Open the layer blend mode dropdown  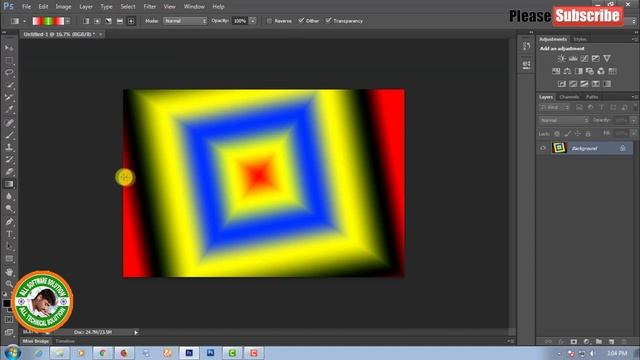click(x=564, y=120)
